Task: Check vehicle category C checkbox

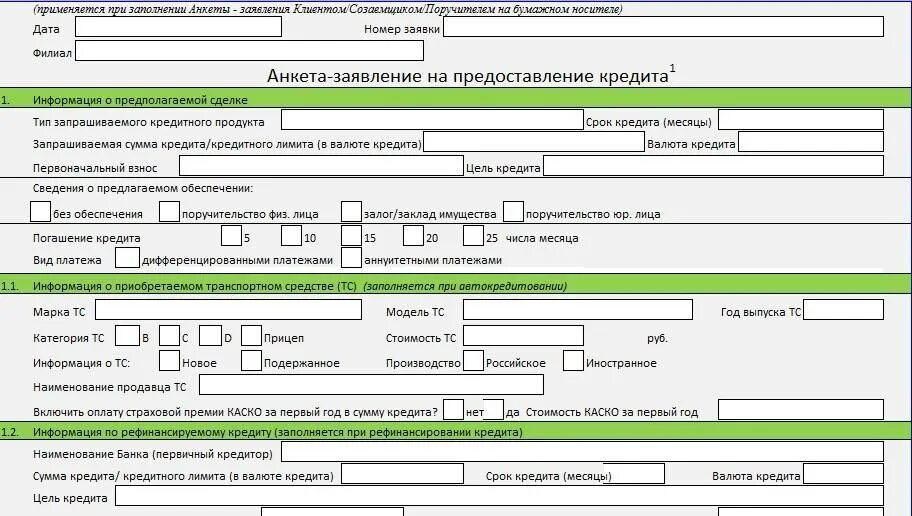Action: (169, 336)
